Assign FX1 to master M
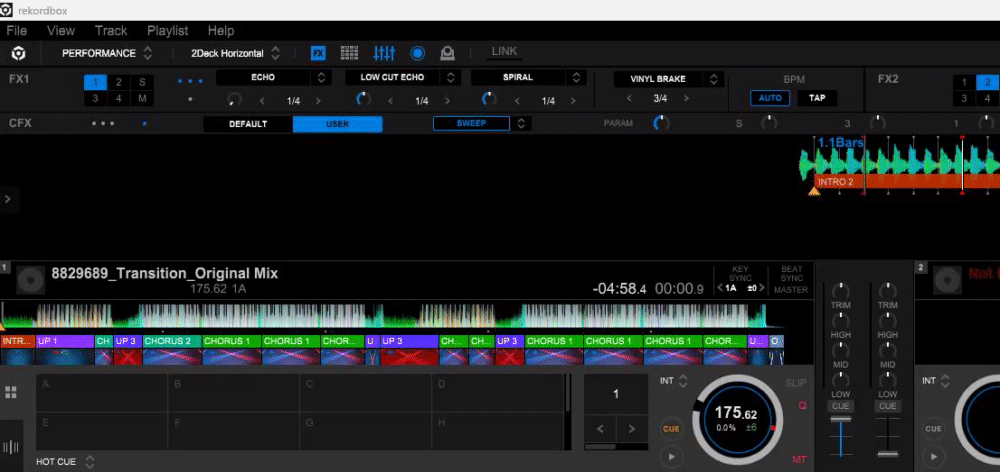 (142, 99)
